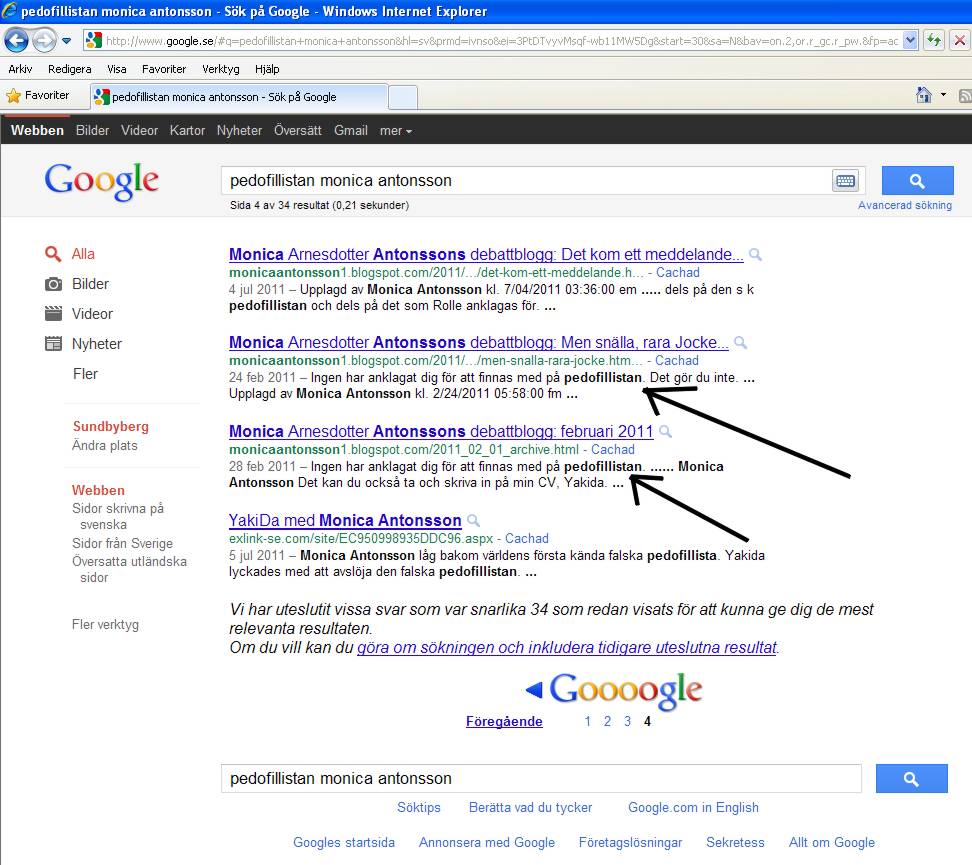Click the address bar URL field

(501, 41)
